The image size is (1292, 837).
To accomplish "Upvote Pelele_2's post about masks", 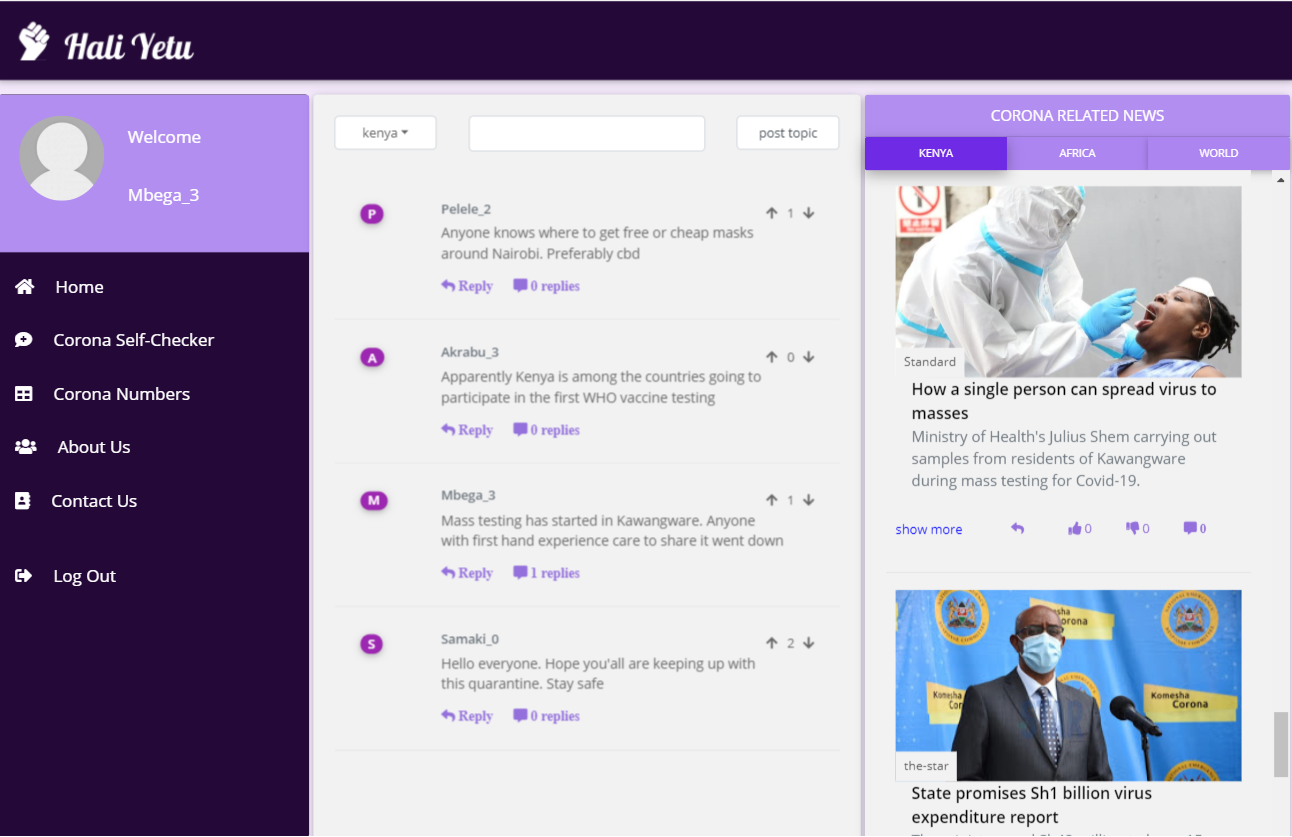I will point(772,213).
